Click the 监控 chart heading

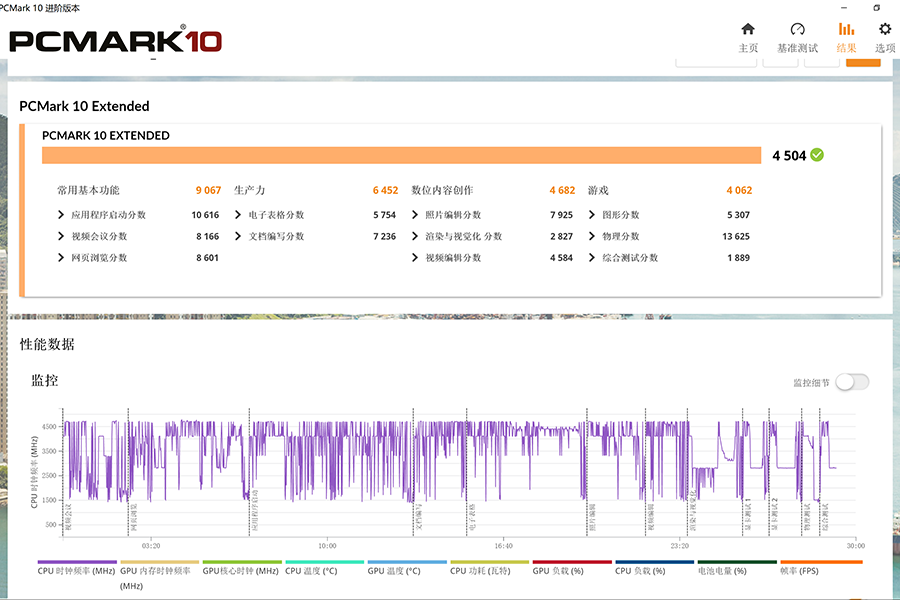[45, 381]
